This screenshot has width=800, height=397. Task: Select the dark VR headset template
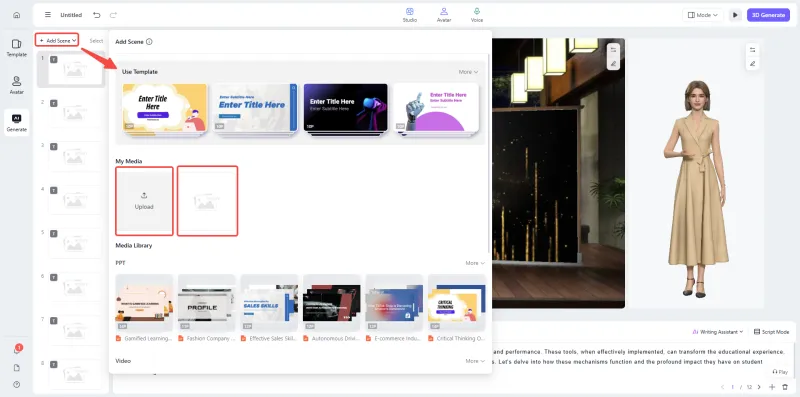[345, 109]
